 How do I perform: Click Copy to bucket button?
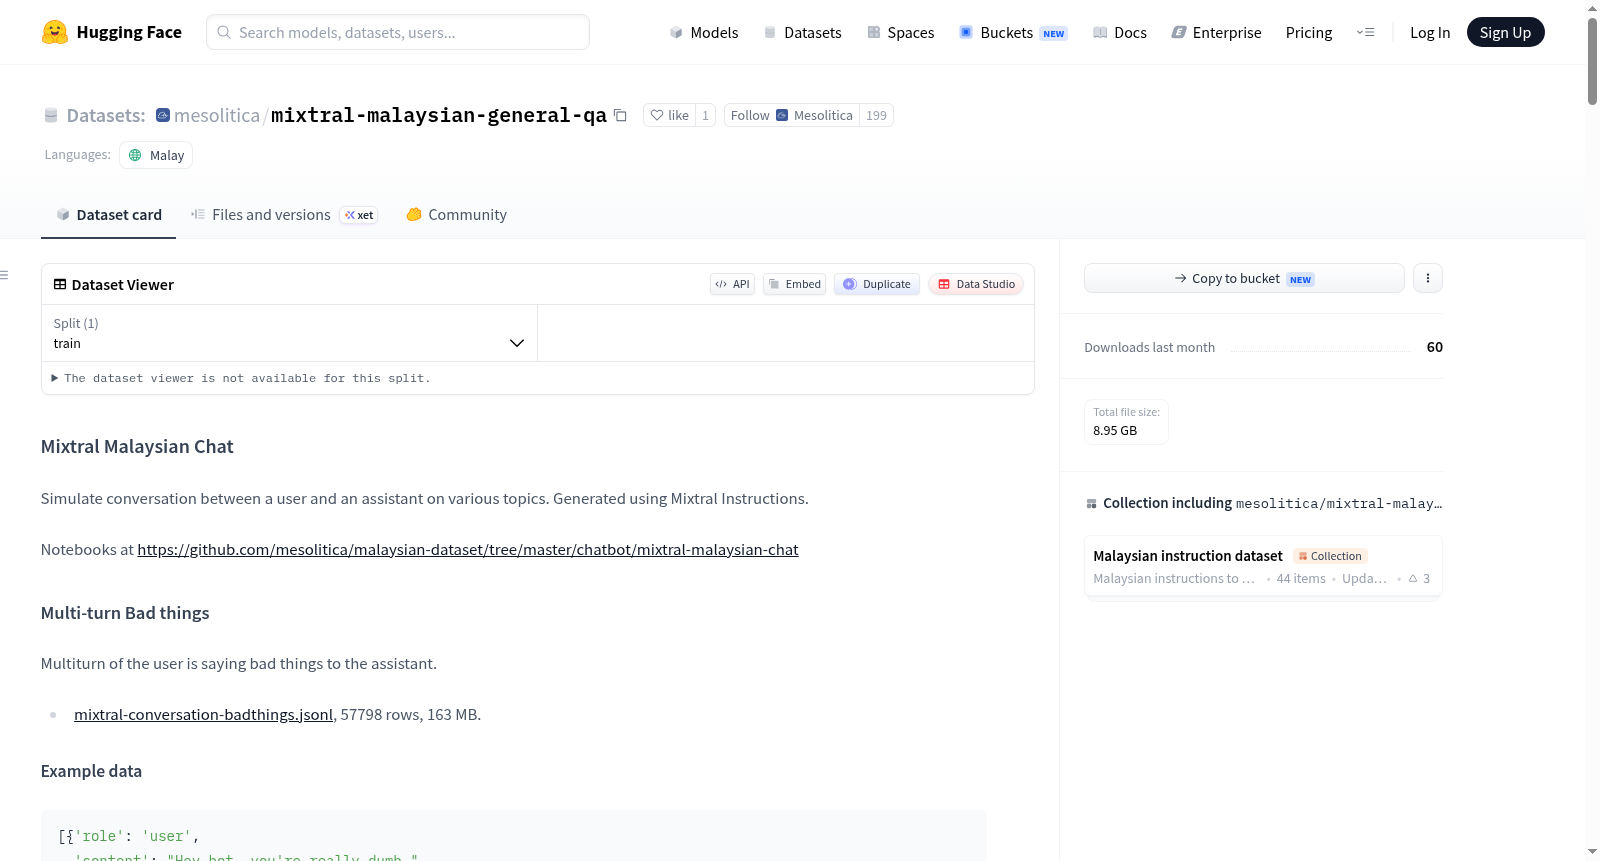pos(1244,278)
